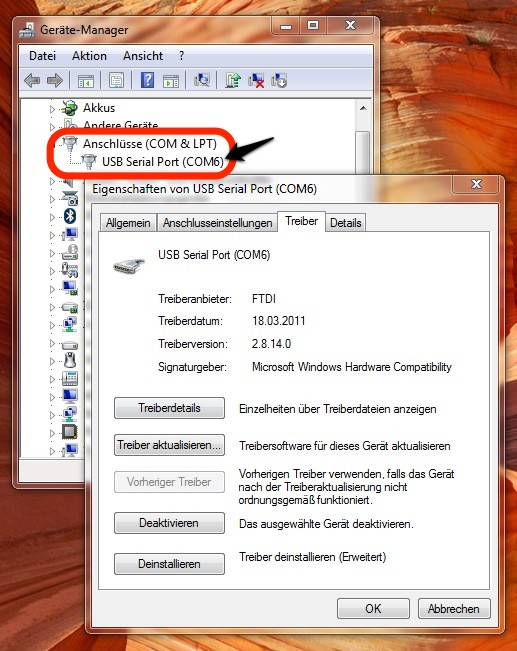Click the down-arrow uninstall toolbar icon

[x=279, y=80]
